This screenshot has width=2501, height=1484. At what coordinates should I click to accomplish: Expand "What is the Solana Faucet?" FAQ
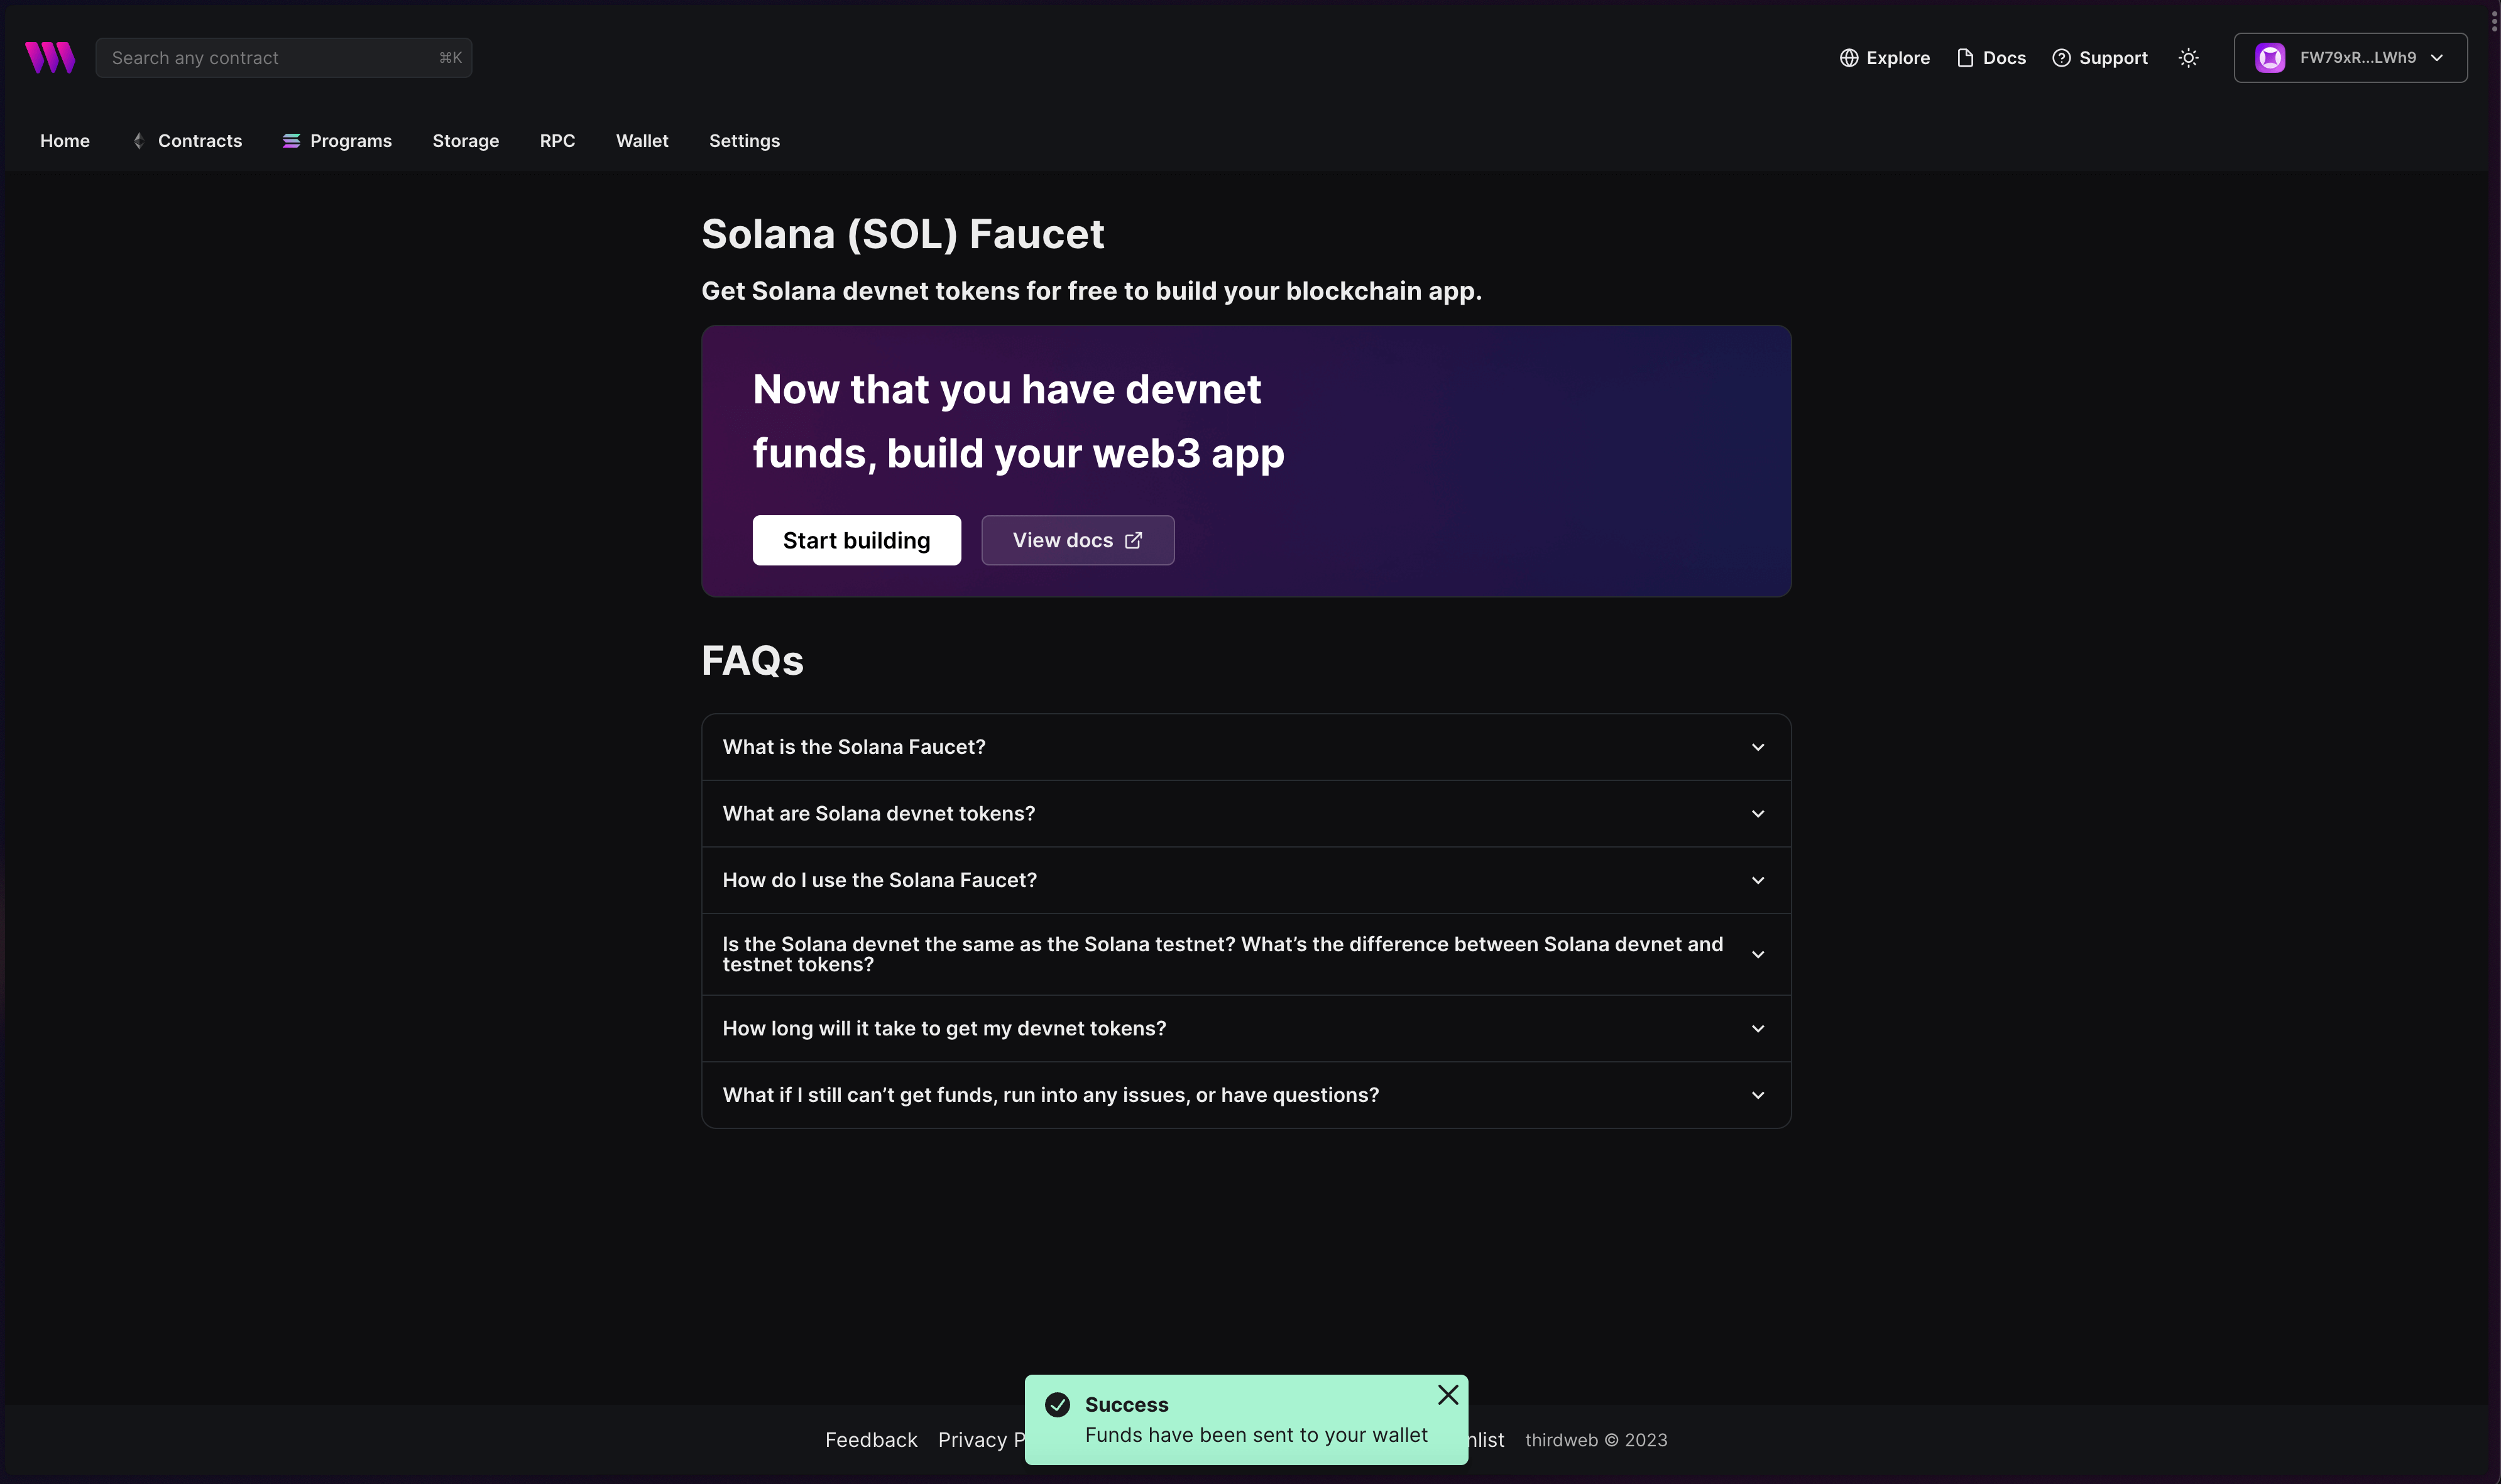[x=1246, y=747]
